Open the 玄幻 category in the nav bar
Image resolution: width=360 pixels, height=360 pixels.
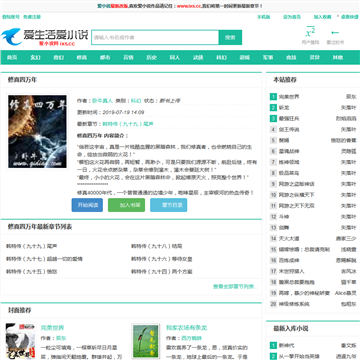click(35, 57)
